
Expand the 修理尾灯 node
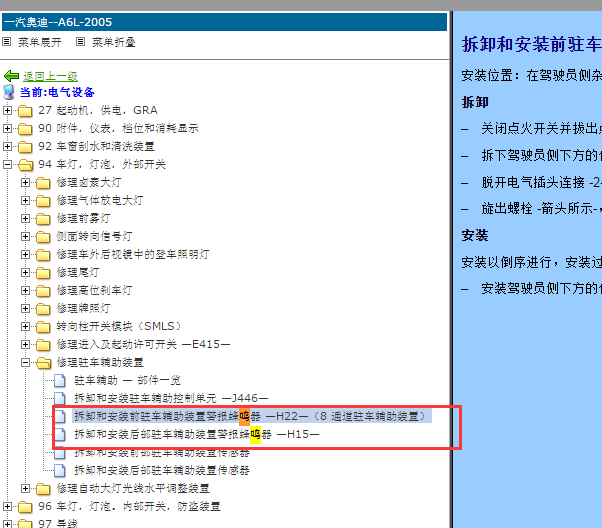tap(25, 273)
